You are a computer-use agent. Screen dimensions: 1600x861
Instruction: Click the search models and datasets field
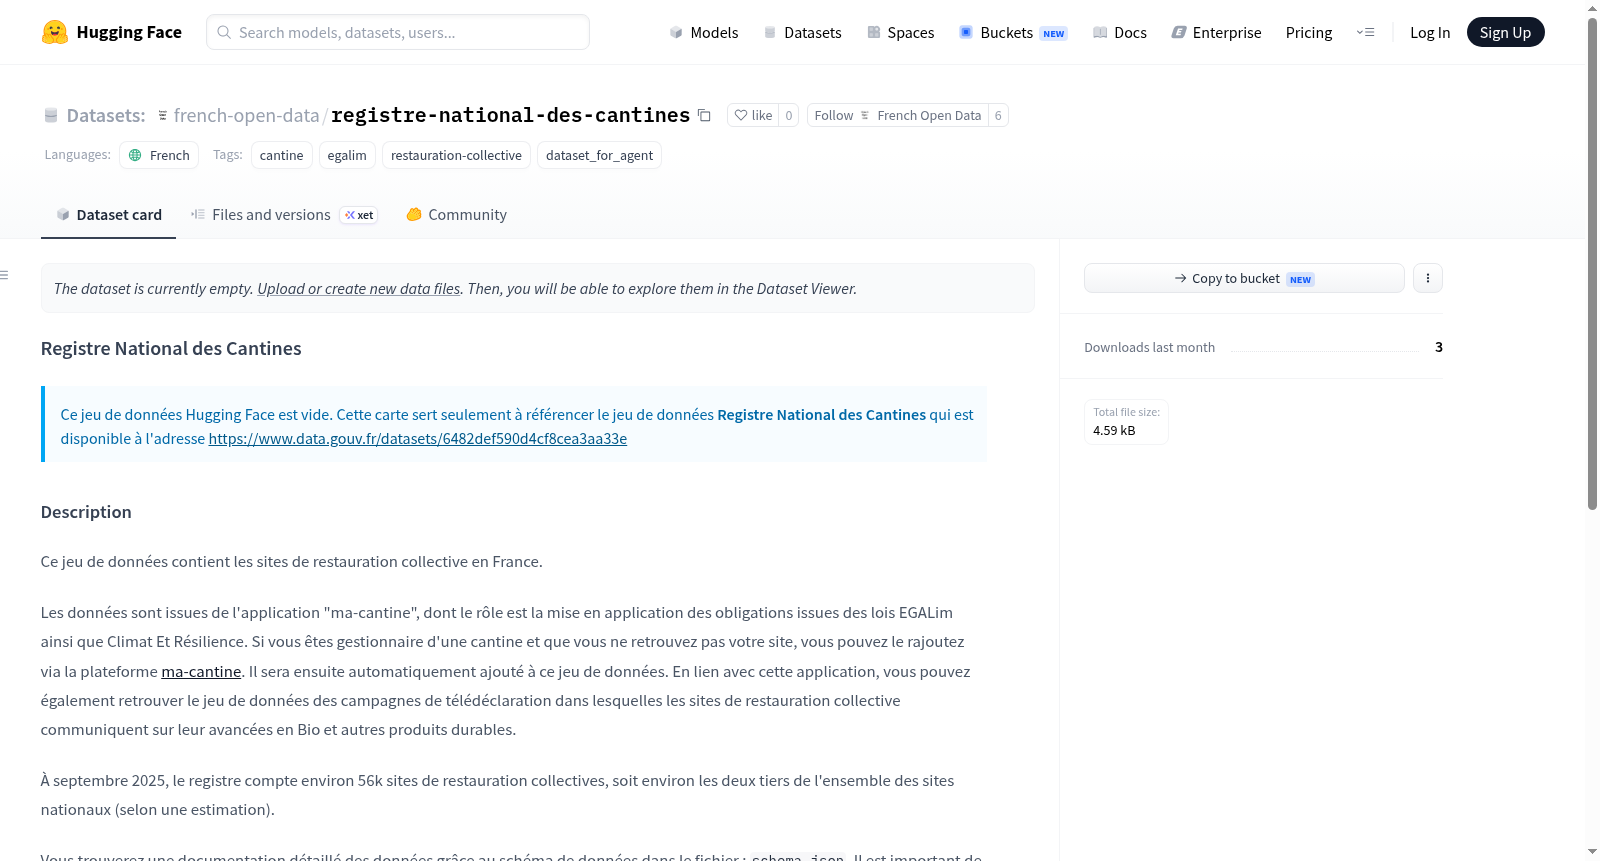398,32
